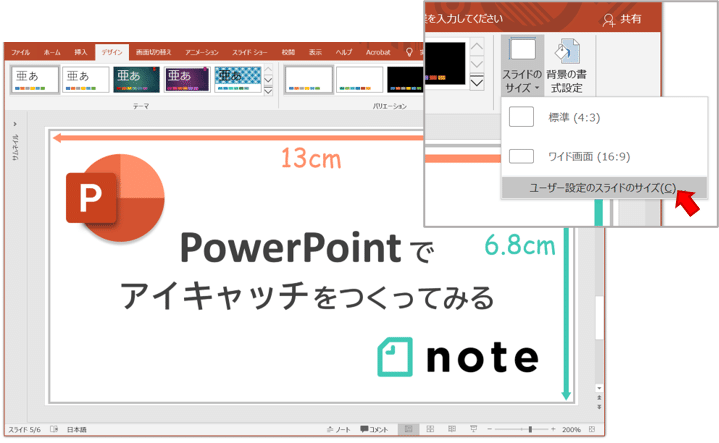Open the ファイル tab
Screen dimensions: 719x443
tap(21, 52)
